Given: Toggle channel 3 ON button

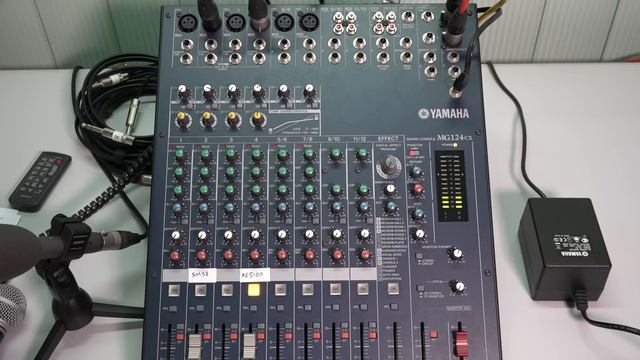Looking at the screenshot, I should coord(227,290).
